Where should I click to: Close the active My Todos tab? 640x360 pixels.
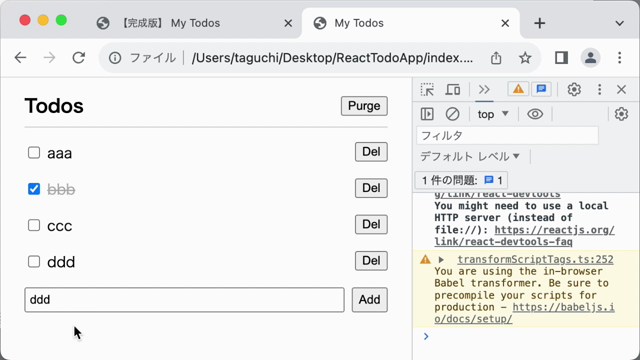click(505, 23)
